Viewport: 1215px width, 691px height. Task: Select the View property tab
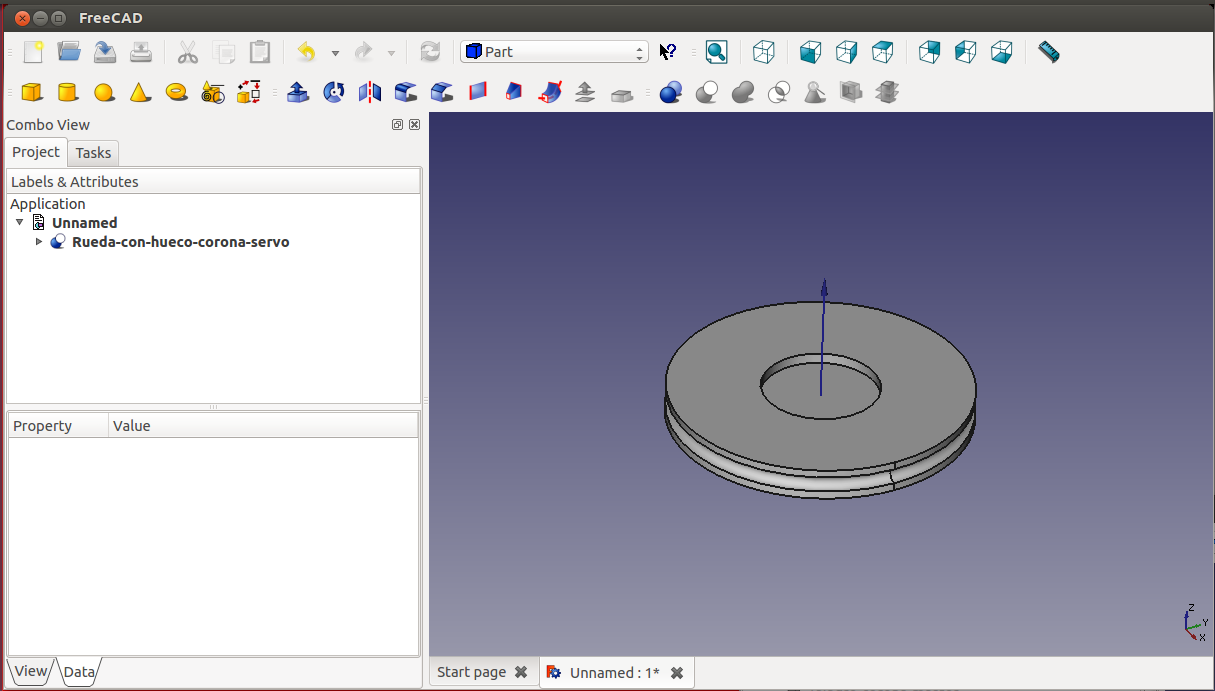tap(30, 671)
